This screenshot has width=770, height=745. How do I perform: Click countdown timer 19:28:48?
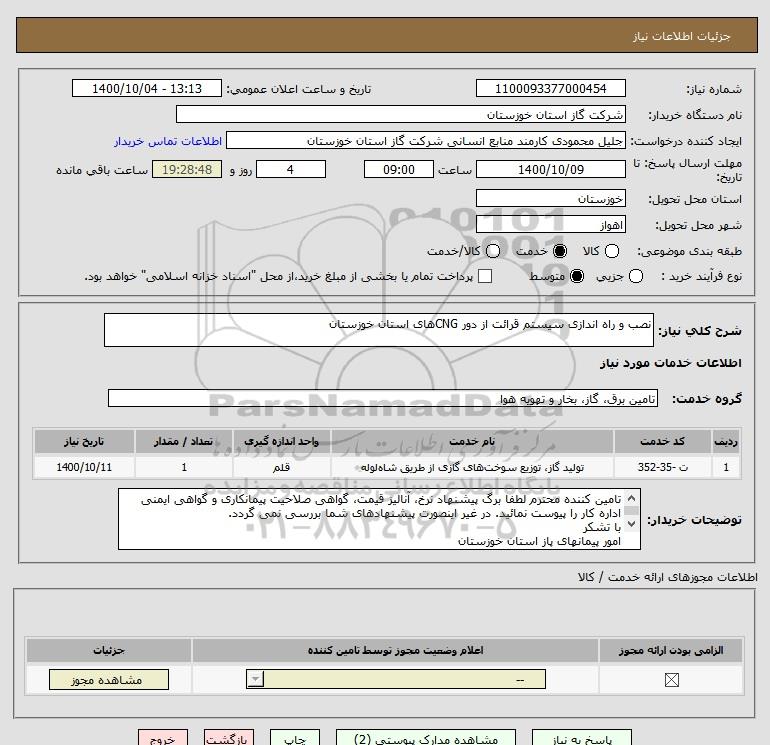tap(187, 169)
